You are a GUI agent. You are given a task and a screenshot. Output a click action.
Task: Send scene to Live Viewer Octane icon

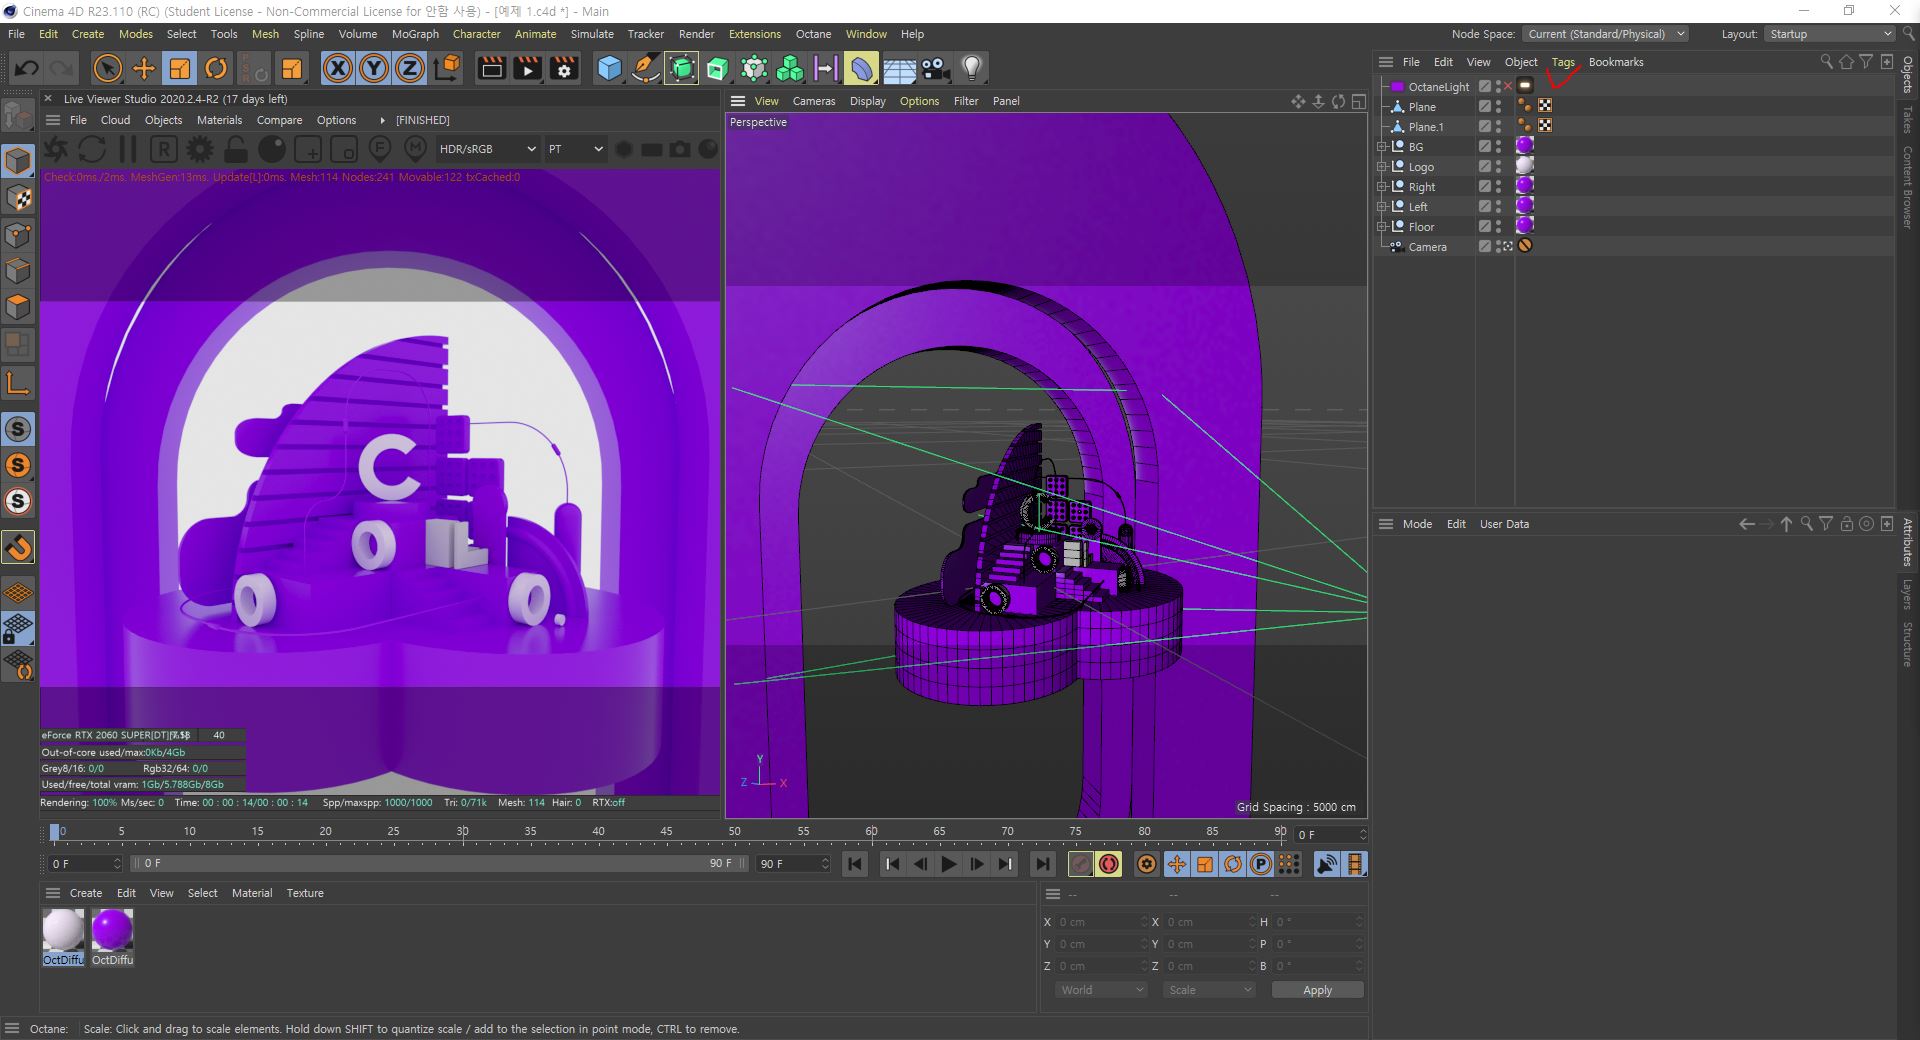[x=56, y=149]
